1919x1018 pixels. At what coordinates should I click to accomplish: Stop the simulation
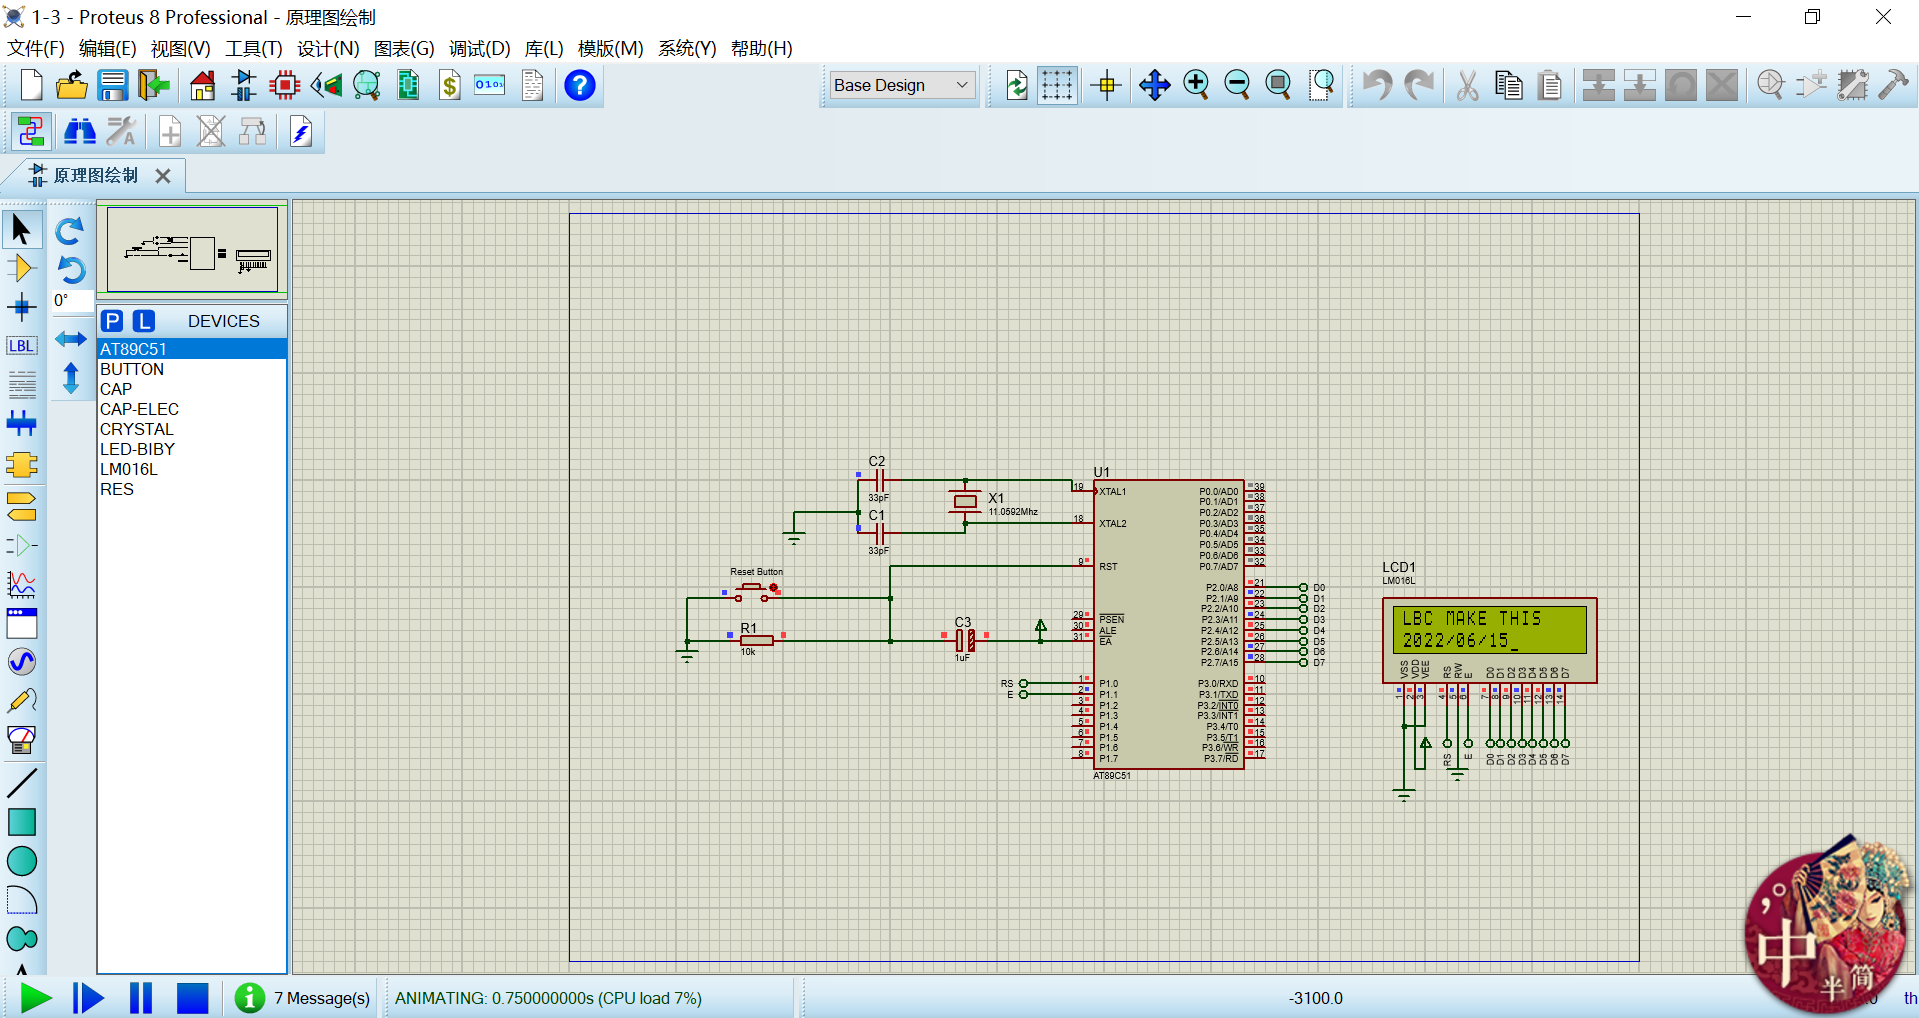192,998
